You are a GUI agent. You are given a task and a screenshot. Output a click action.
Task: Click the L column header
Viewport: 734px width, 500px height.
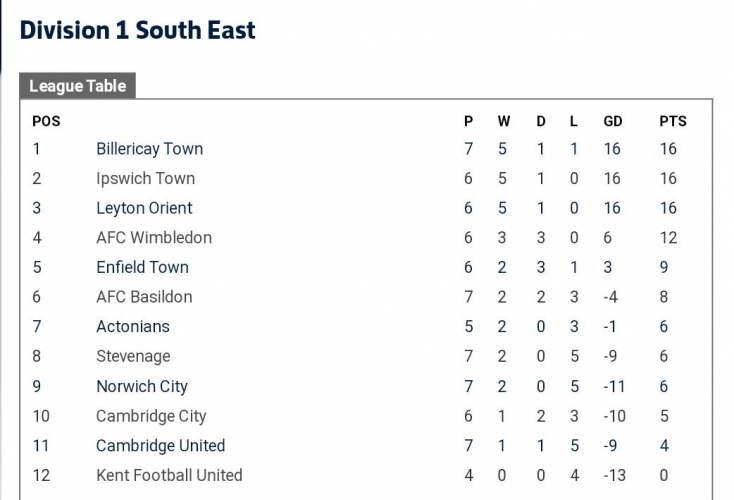coord(573,121)
